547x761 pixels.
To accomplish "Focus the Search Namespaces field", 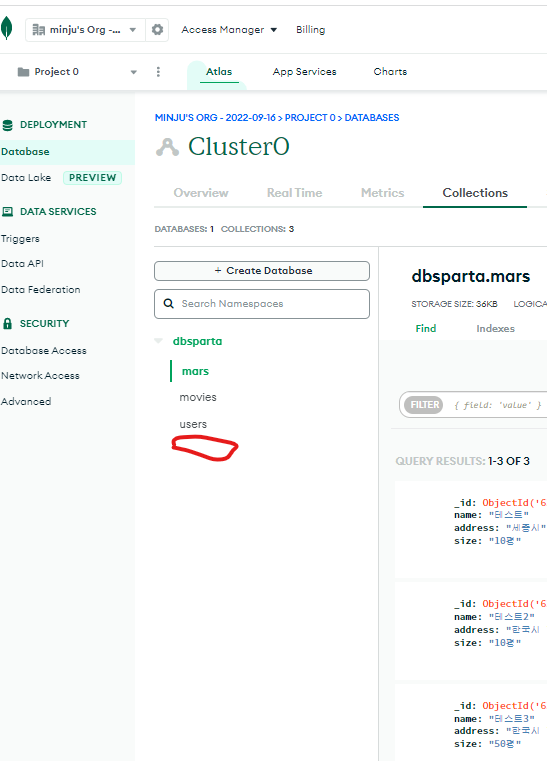I will 262,304.
